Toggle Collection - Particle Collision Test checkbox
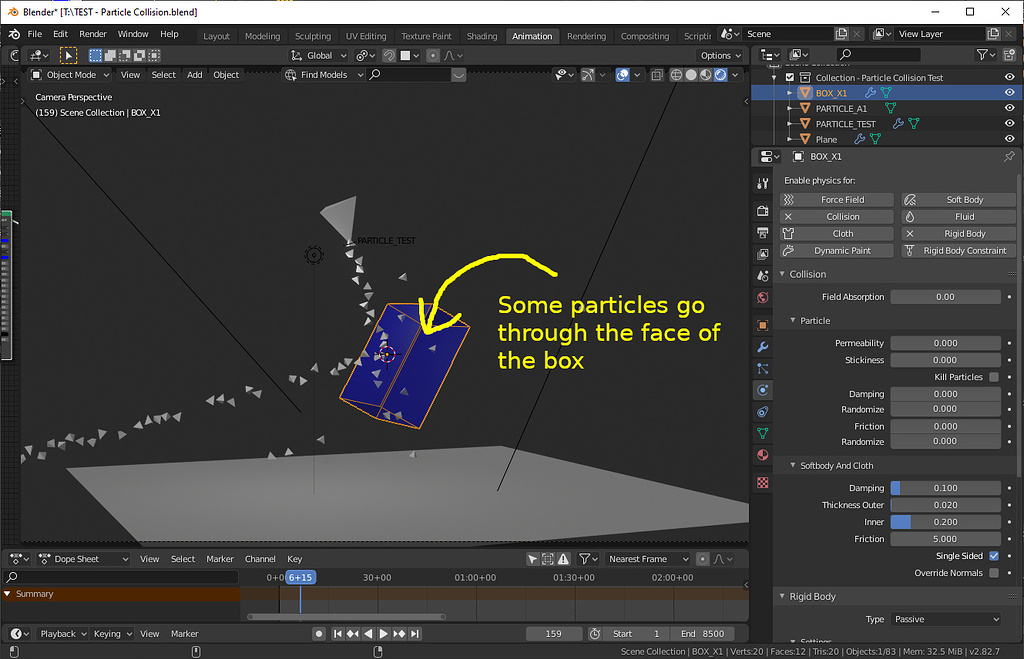The width and height of the screenshot is (1024, 659). pyautogui.click(x=790, y=77)
